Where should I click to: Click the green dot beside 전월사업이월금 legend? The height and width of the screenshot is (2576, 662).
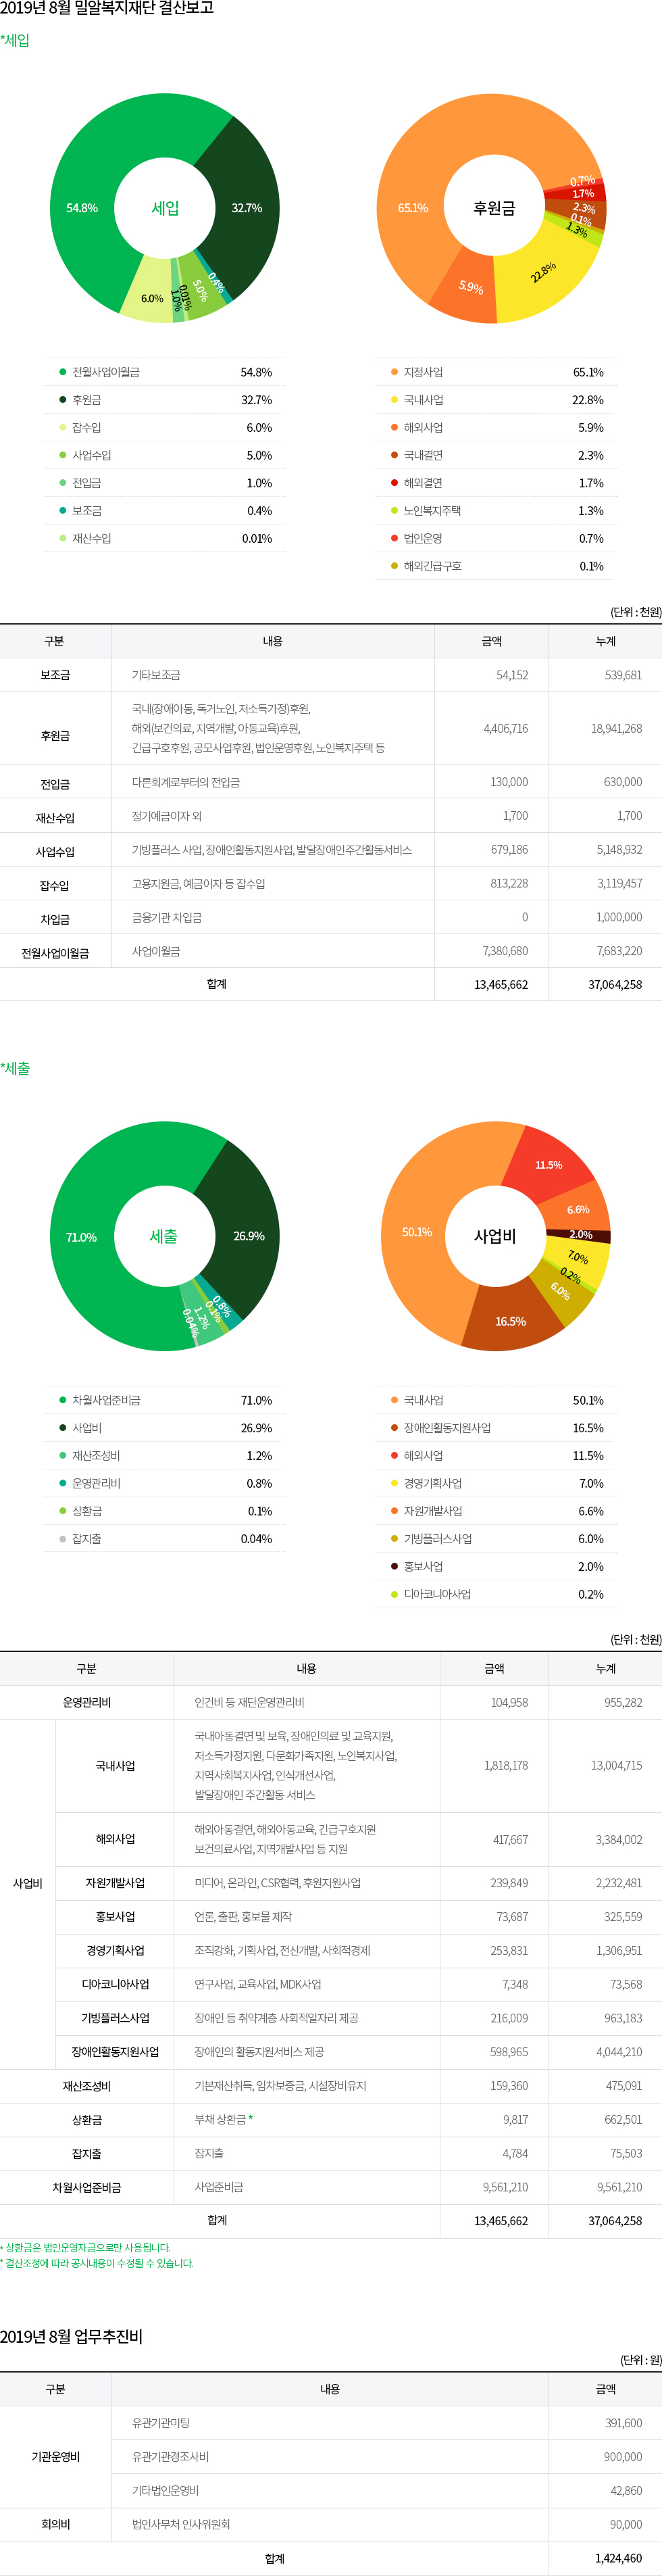[62, 372]
